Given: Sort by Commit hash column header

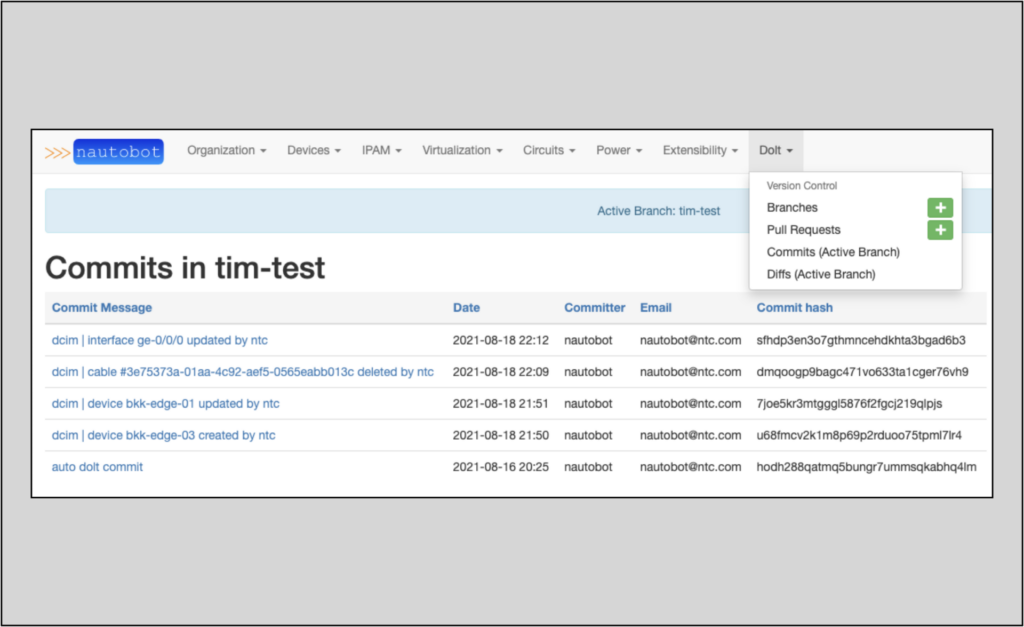Looking at the screenshot, I should click(795, 308).
